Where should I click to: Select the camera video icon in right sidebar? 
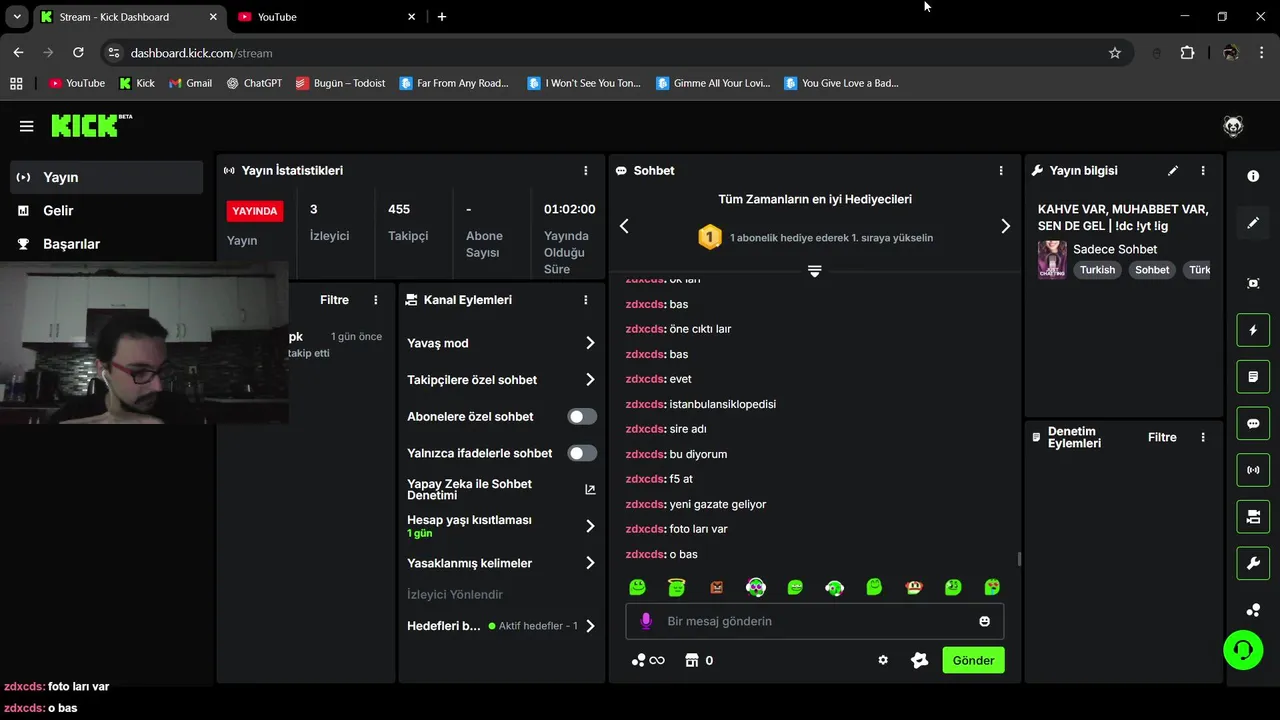1253,517
